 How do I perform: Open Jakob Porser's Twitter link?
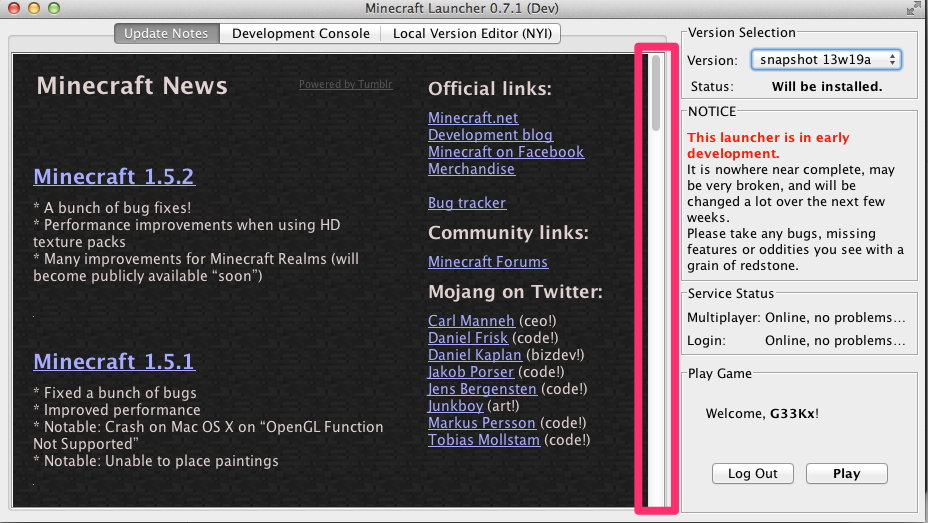coord(471,372)
